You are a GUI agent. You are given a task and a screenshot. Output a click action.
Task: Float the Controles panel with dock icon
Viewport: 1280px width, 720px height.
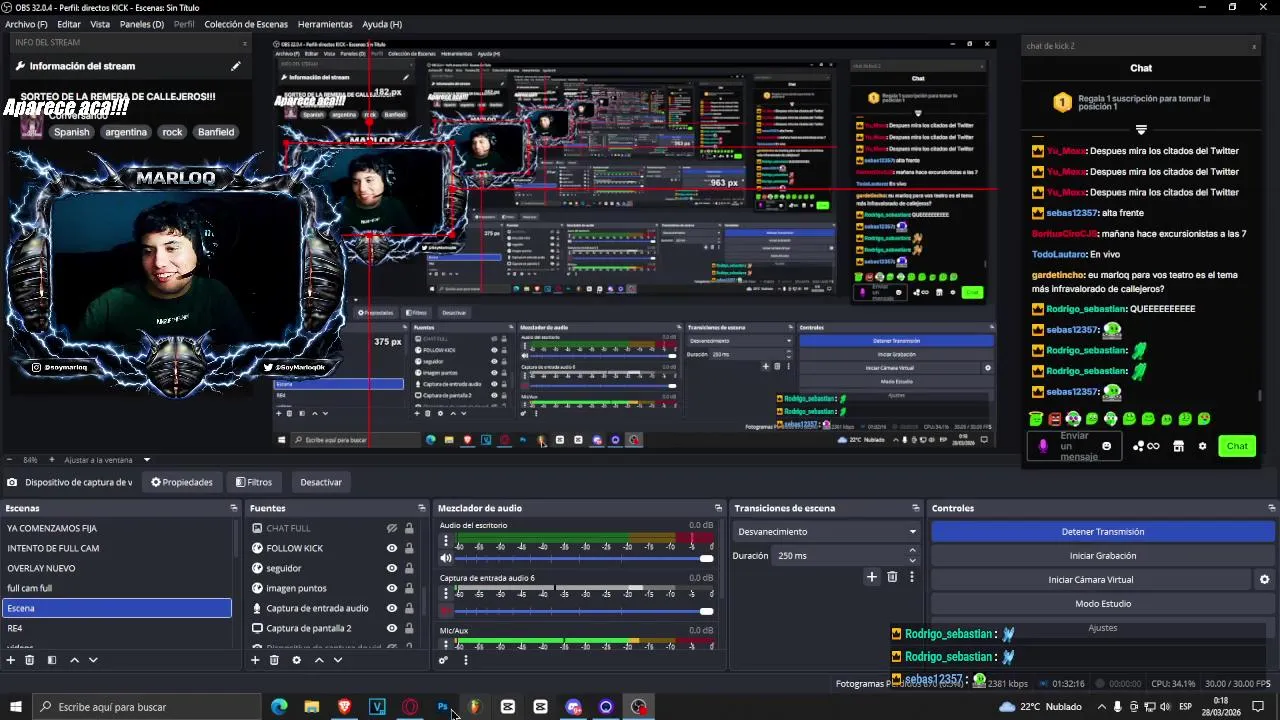coord(1272,508)
